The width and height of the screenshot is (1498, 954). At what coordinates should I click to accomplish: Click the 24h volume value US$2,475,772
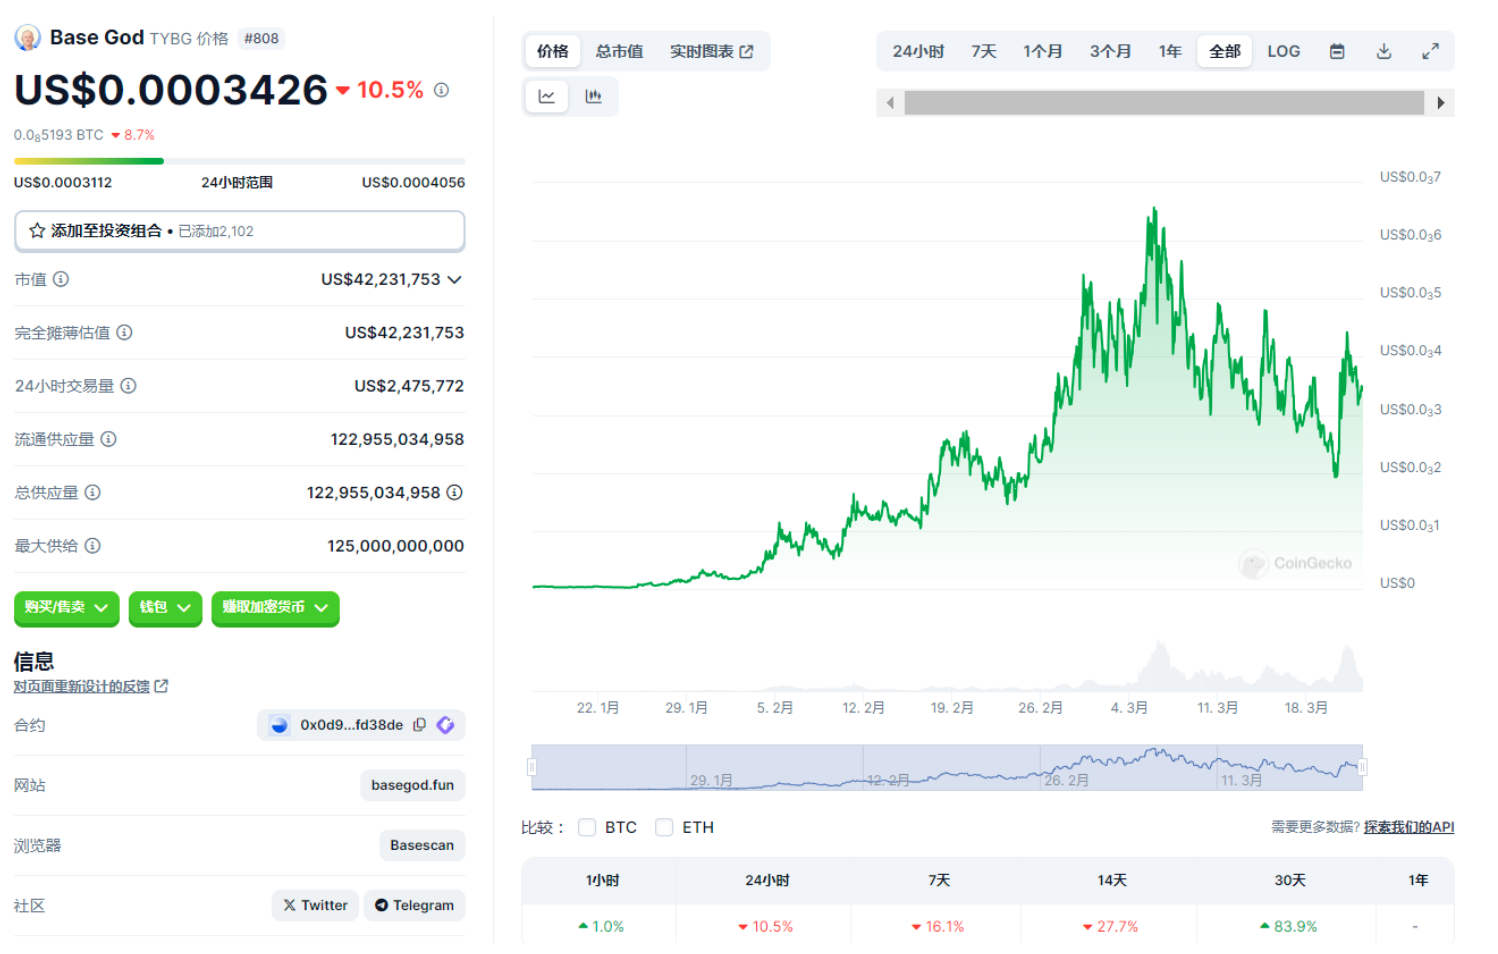click(409, 386)
